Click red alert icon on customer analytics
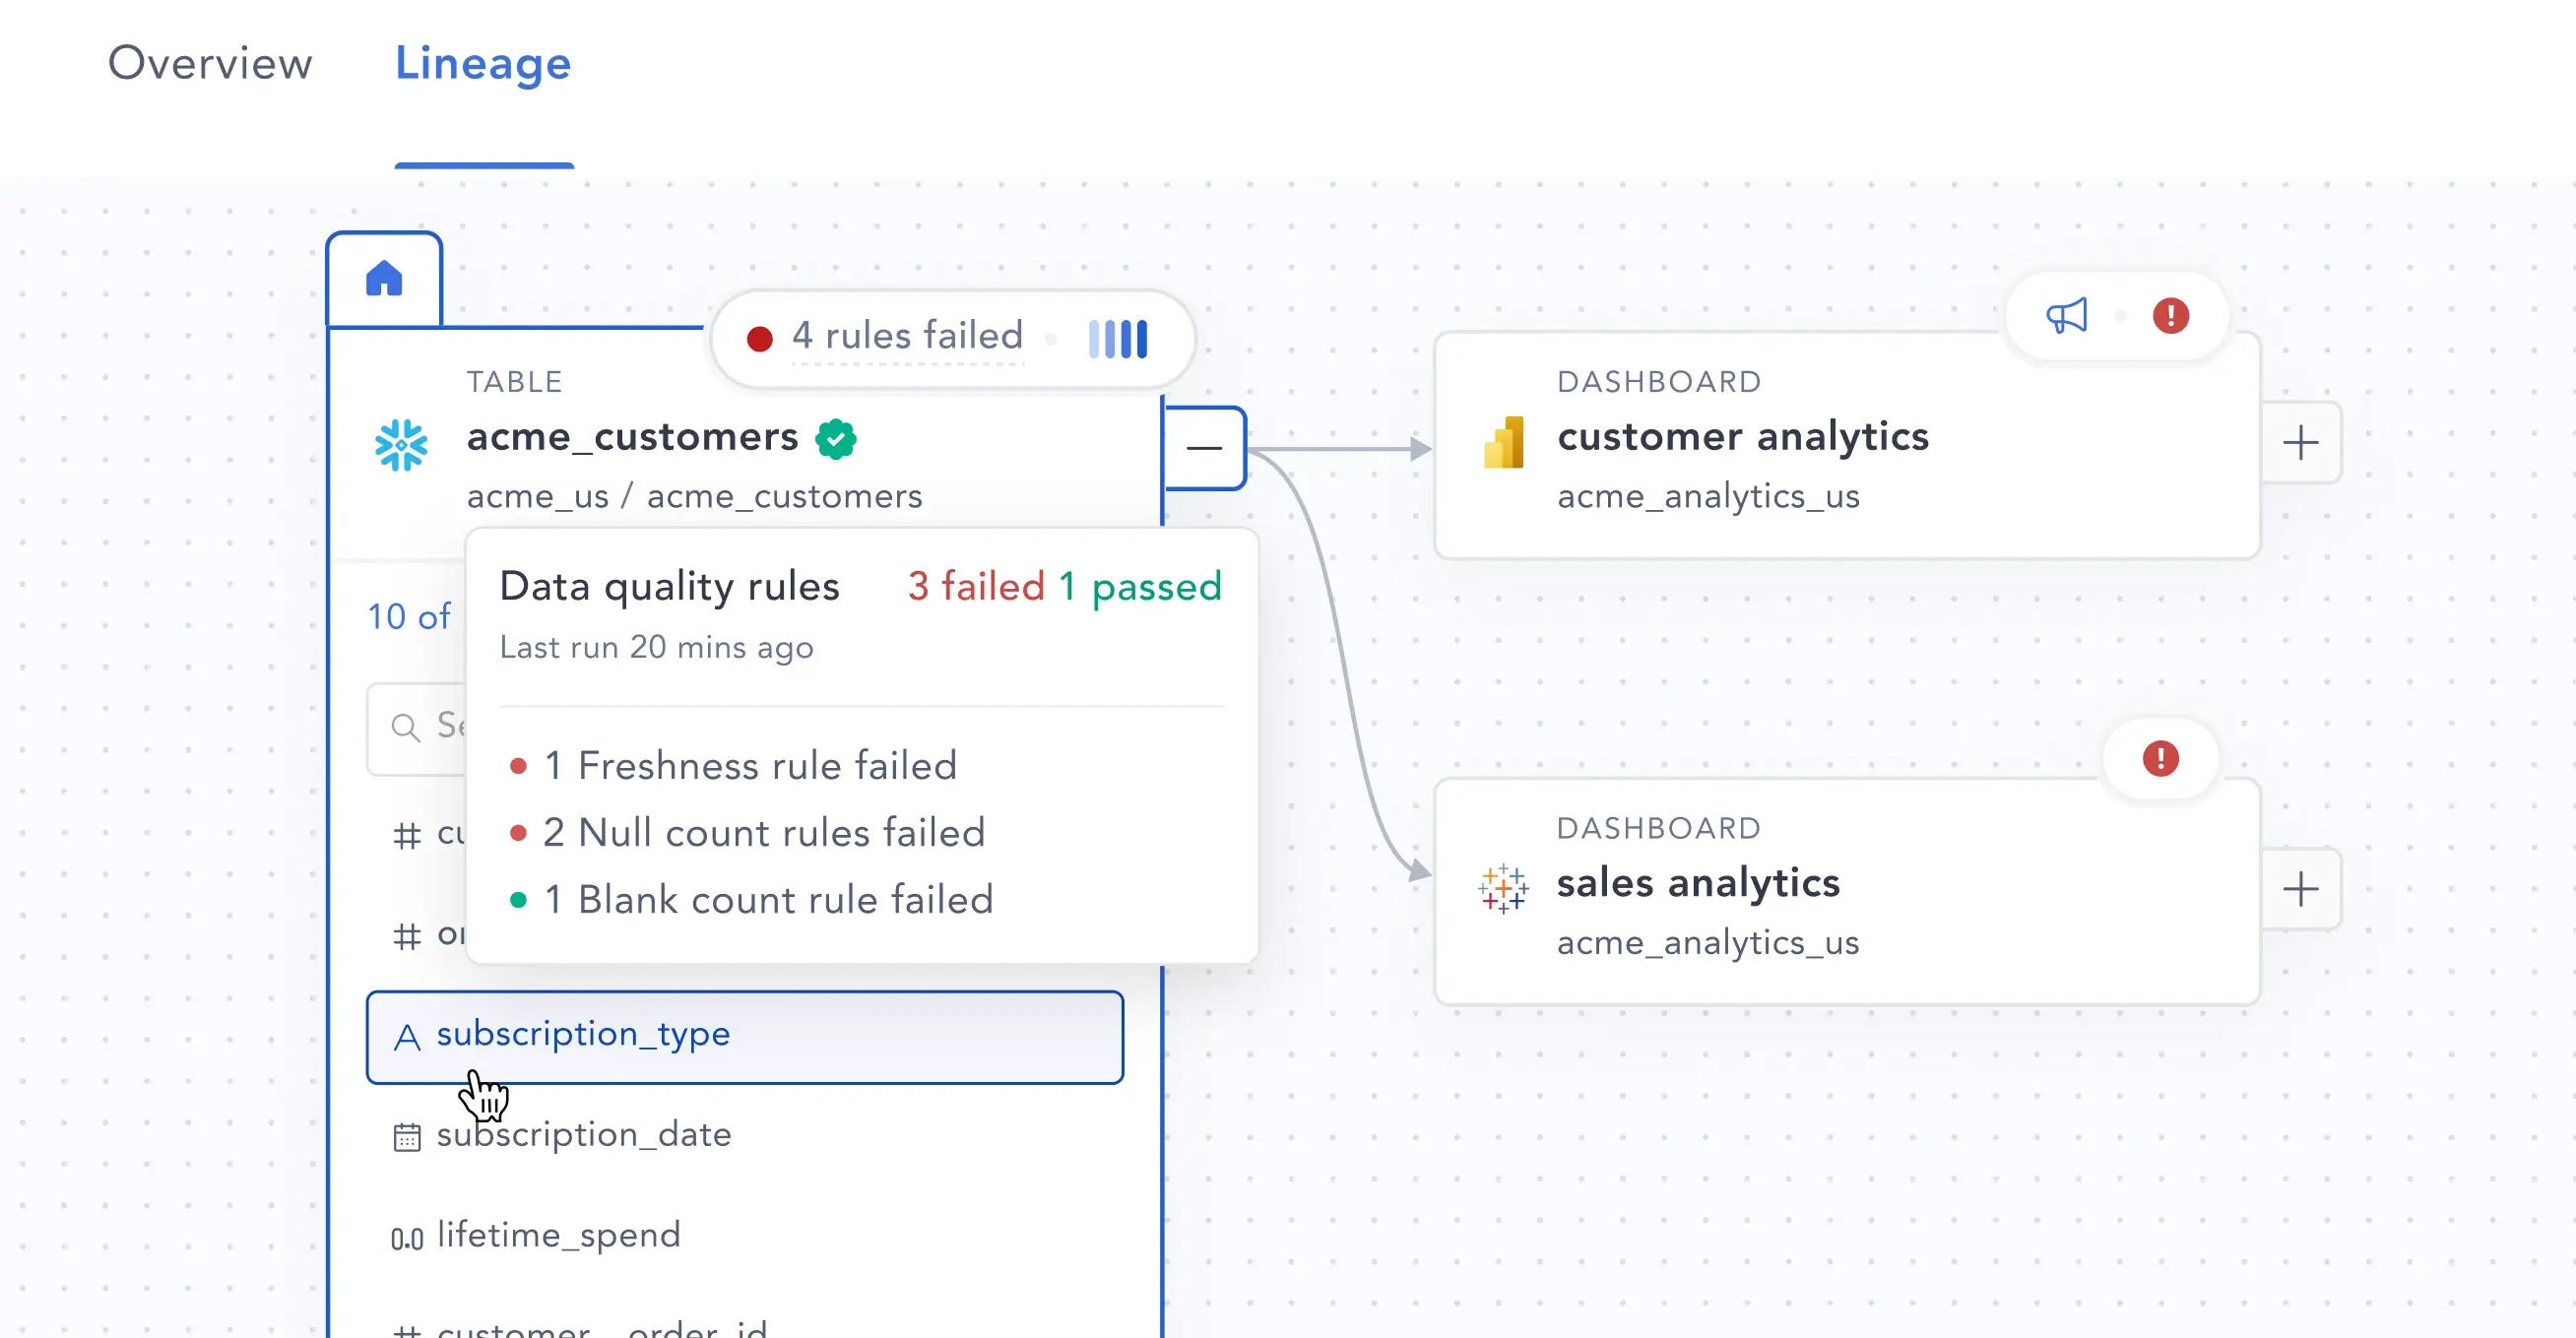Screen dimensions: 2576x1338 2170,316
